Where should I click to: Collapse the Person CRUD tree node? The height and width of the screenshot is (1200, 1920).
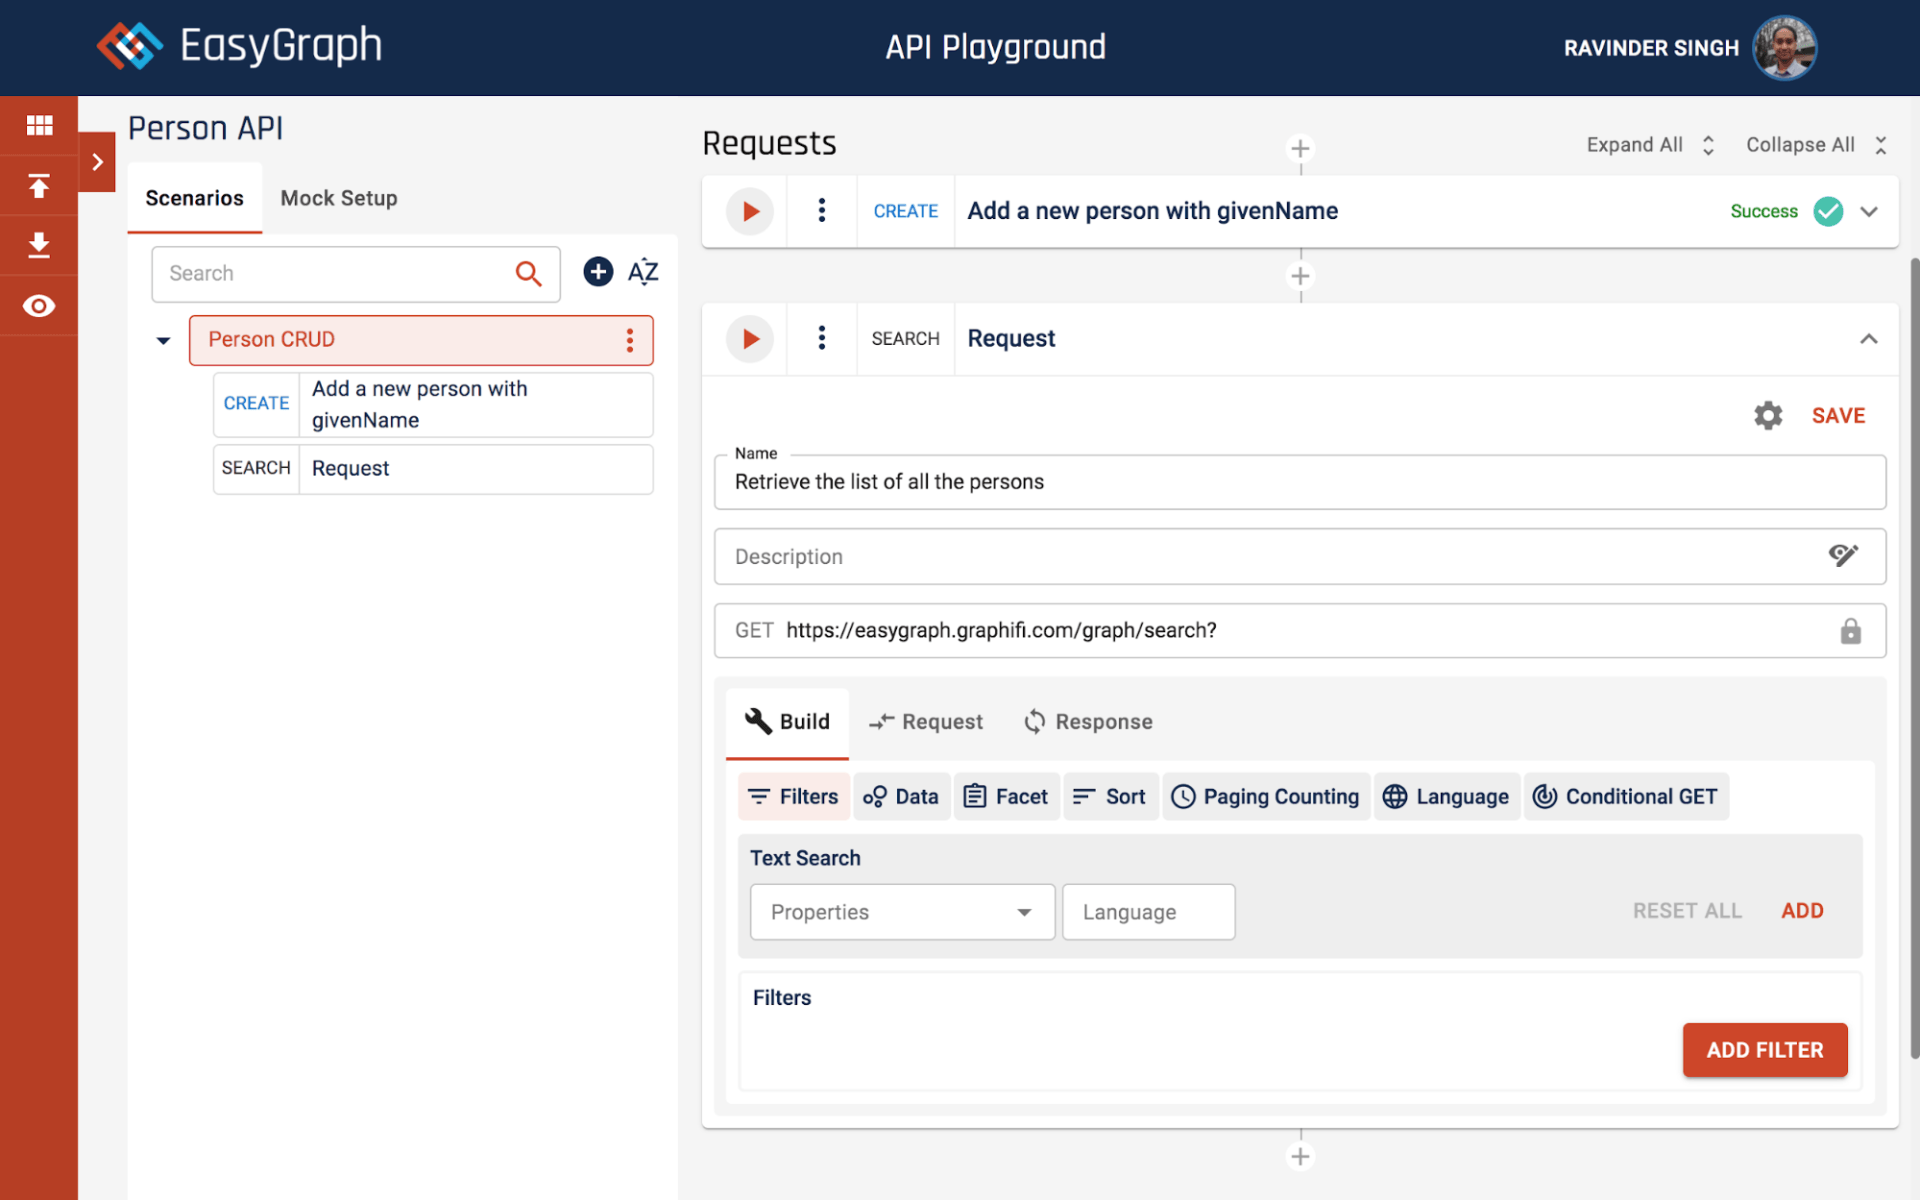point(163,340)
